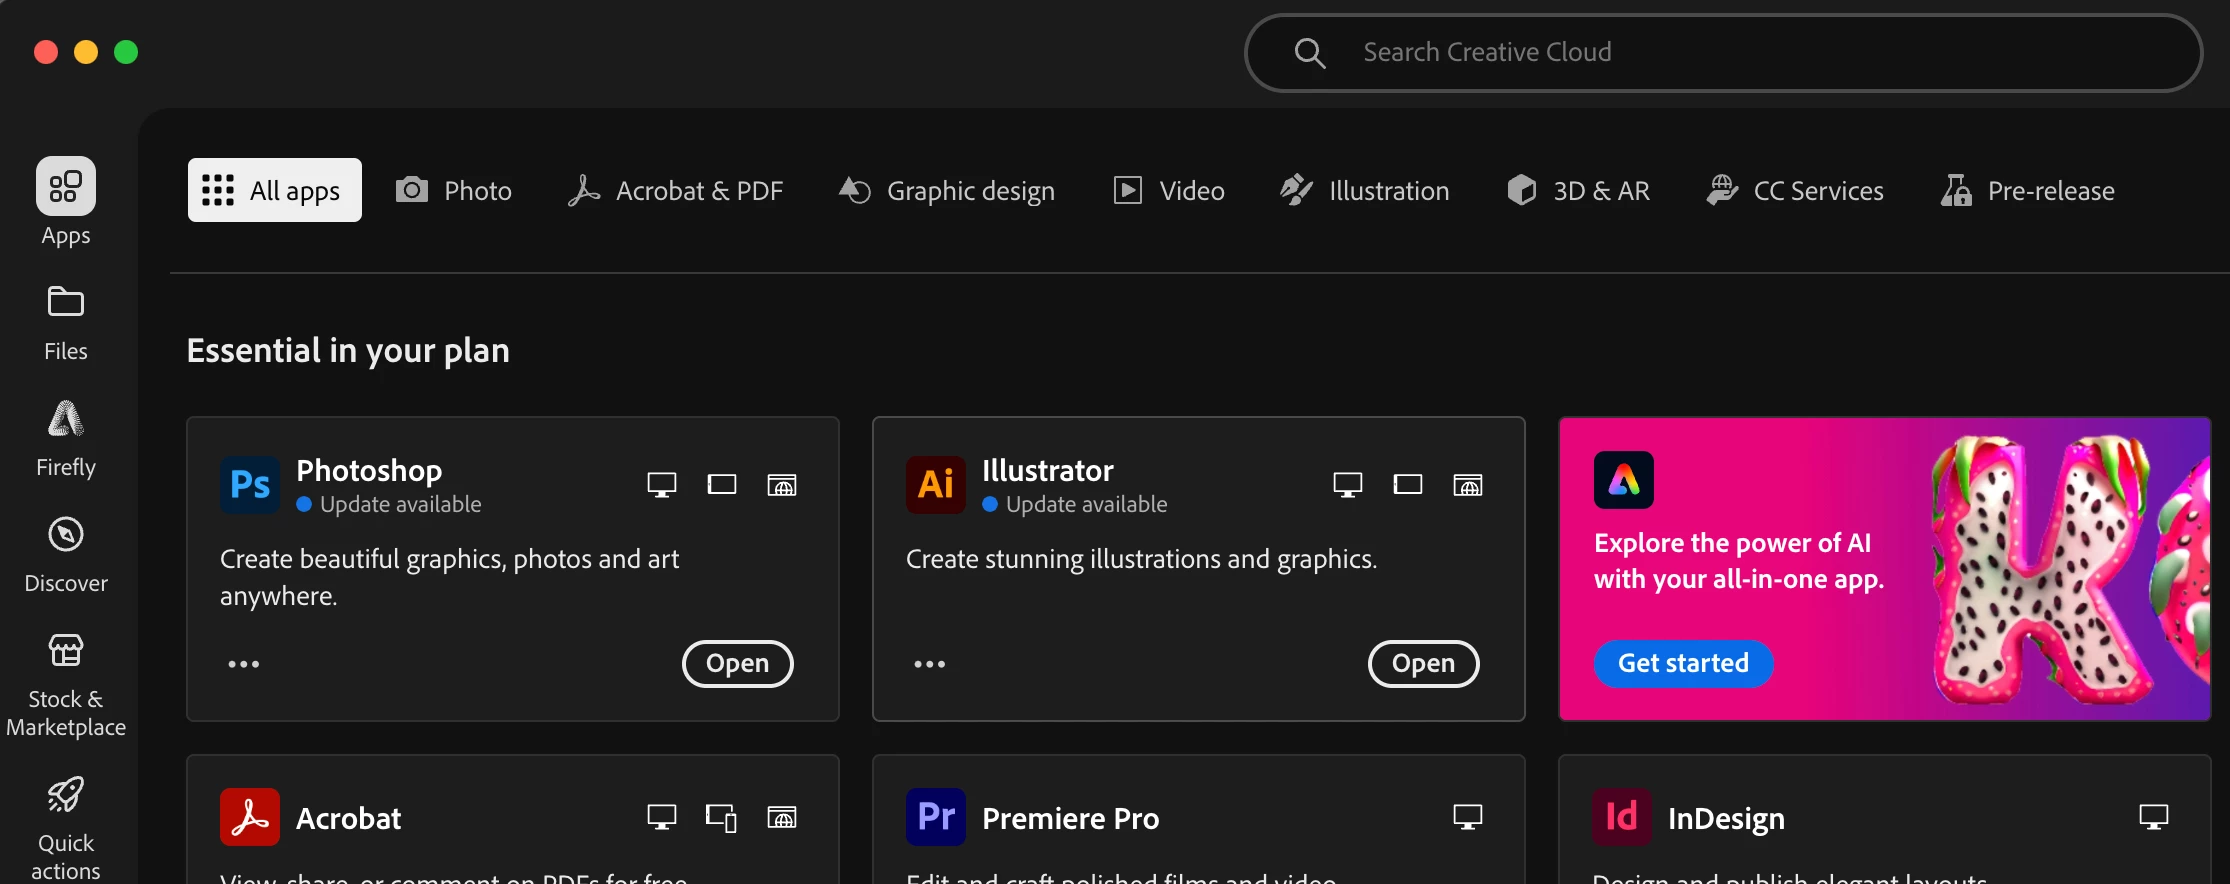Image resolution: width=2230 pixels, height=884 pixels.
Task: Select the All apps tab
Action: (275, 190)
